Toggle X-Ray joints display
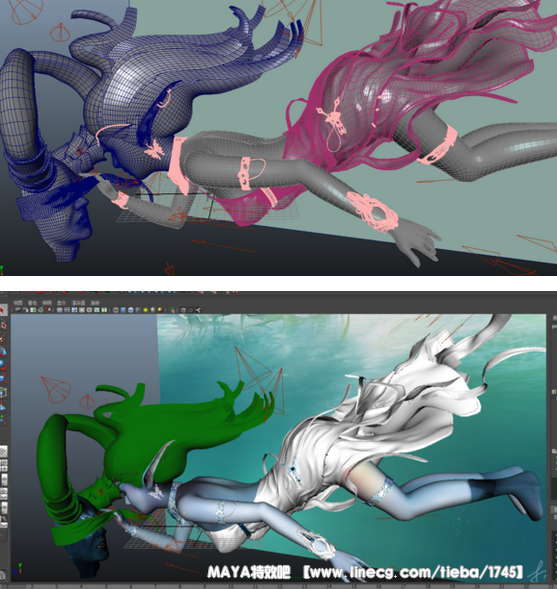 coord(198,310)
